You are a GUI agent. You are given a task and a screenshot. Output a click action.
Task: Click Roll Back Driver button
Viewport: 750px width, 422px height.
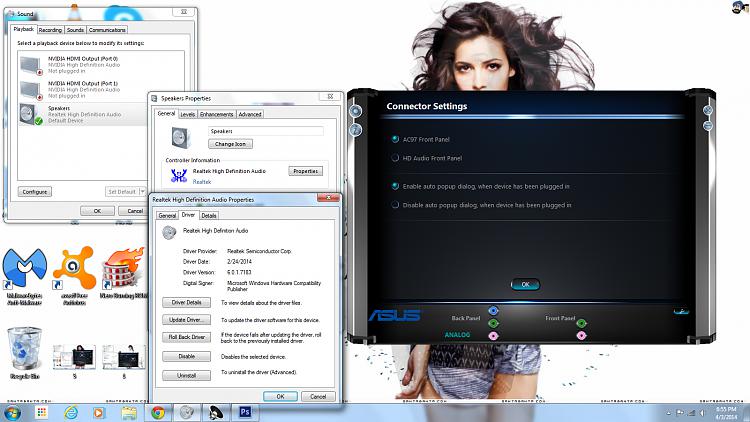point(187,337)
